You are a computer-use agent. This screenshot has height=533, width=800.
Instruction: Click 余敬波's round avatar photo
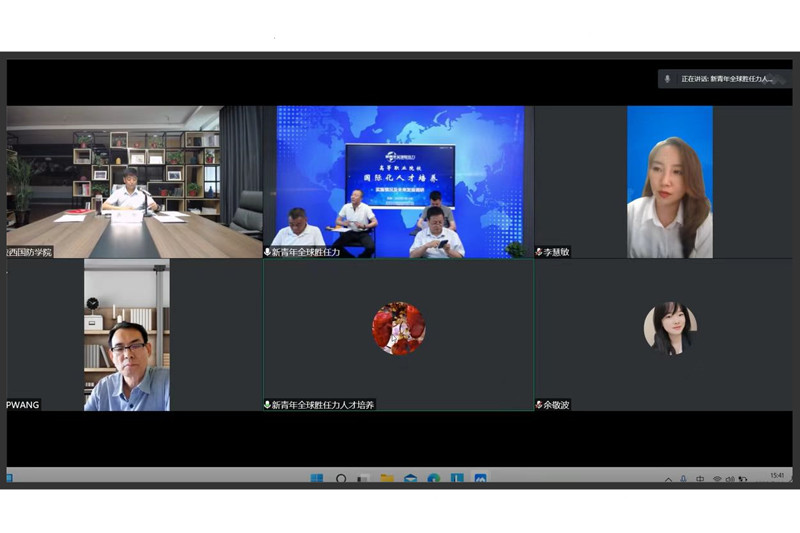pos(670,328)
